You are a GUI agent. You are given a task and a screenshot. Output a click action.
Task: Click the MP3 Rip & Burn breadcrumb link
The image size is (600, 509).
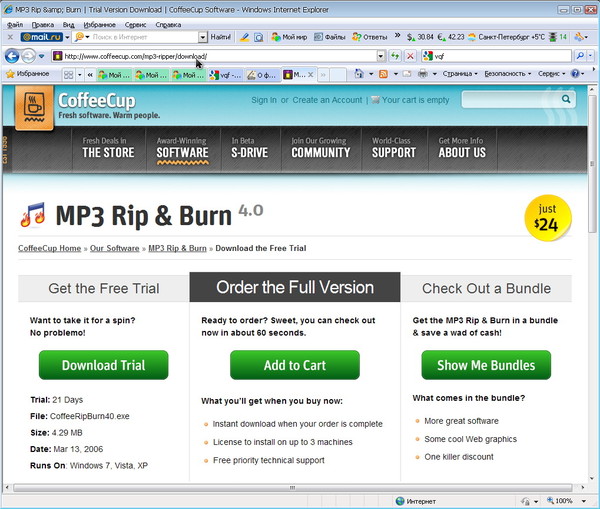coord(177,248)
